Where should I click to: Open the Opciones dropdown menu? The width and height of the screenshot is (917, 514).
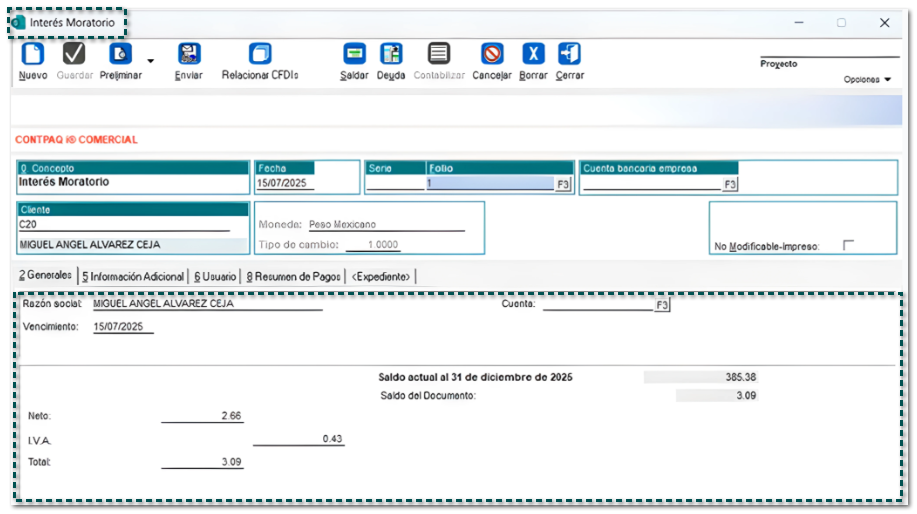(x=866, y=80)
